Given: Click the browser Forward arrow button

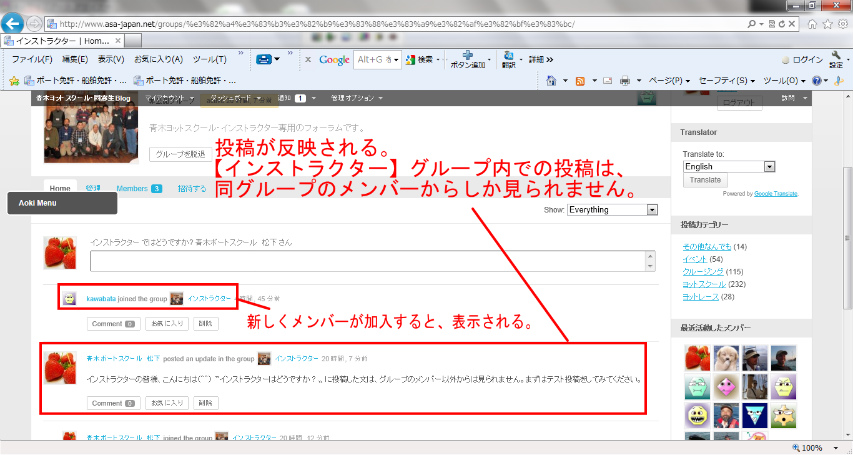Looking at the screenshot, I should 34,24.
